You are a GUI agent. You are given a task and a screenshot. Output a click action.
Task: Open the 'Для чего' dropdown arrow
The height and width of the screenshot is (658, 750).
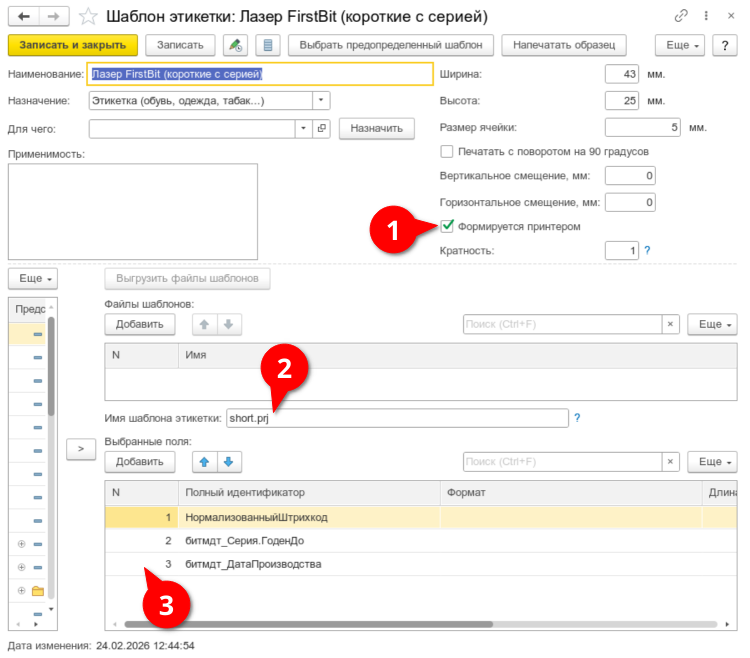point(303,128)
